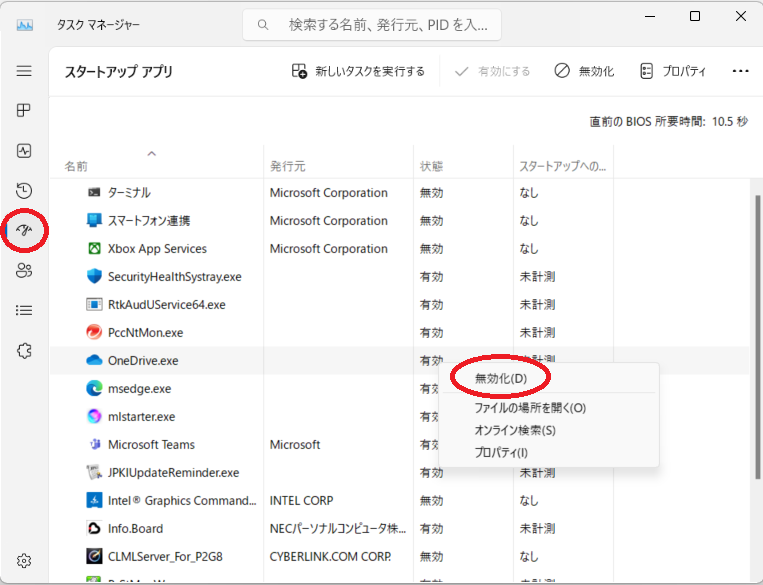Select Intel® Graphics Command... name
The height and width of the screenshot is (585, 763).
pos(182,501)
